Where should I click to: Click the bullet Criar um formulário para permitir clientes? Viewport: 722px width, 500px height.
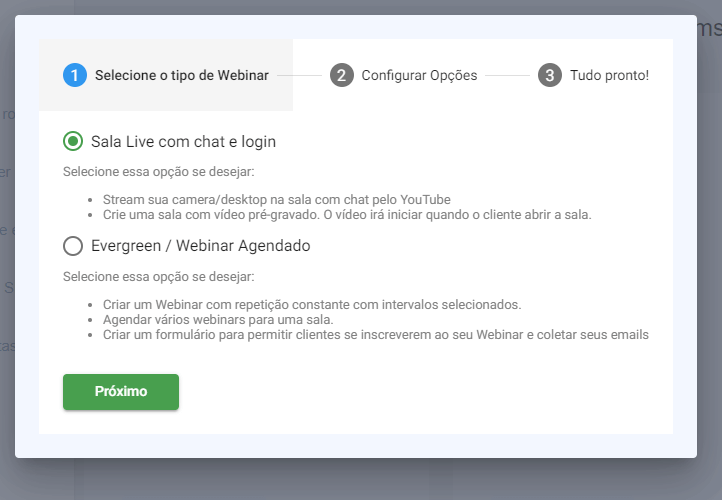[375, 335]
